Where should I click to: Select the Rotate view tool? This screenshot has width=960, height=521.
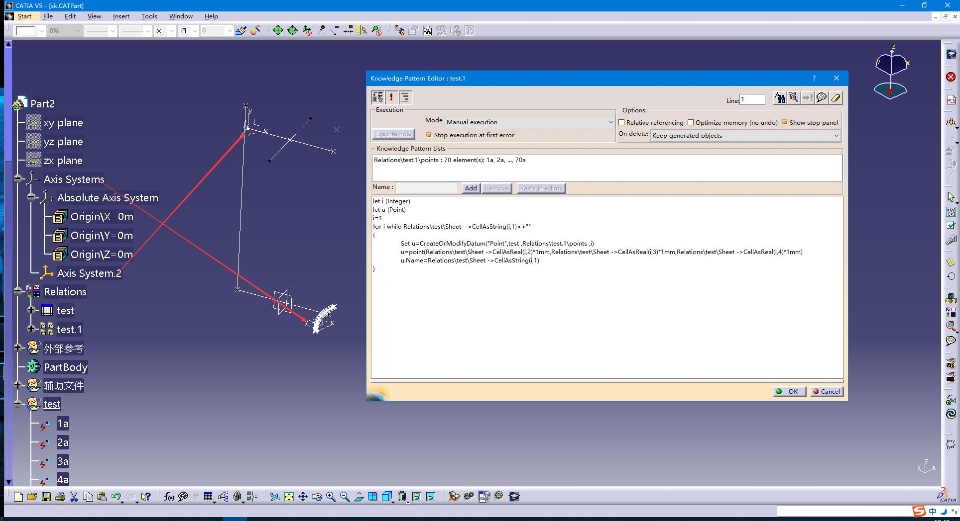point(317,497)
